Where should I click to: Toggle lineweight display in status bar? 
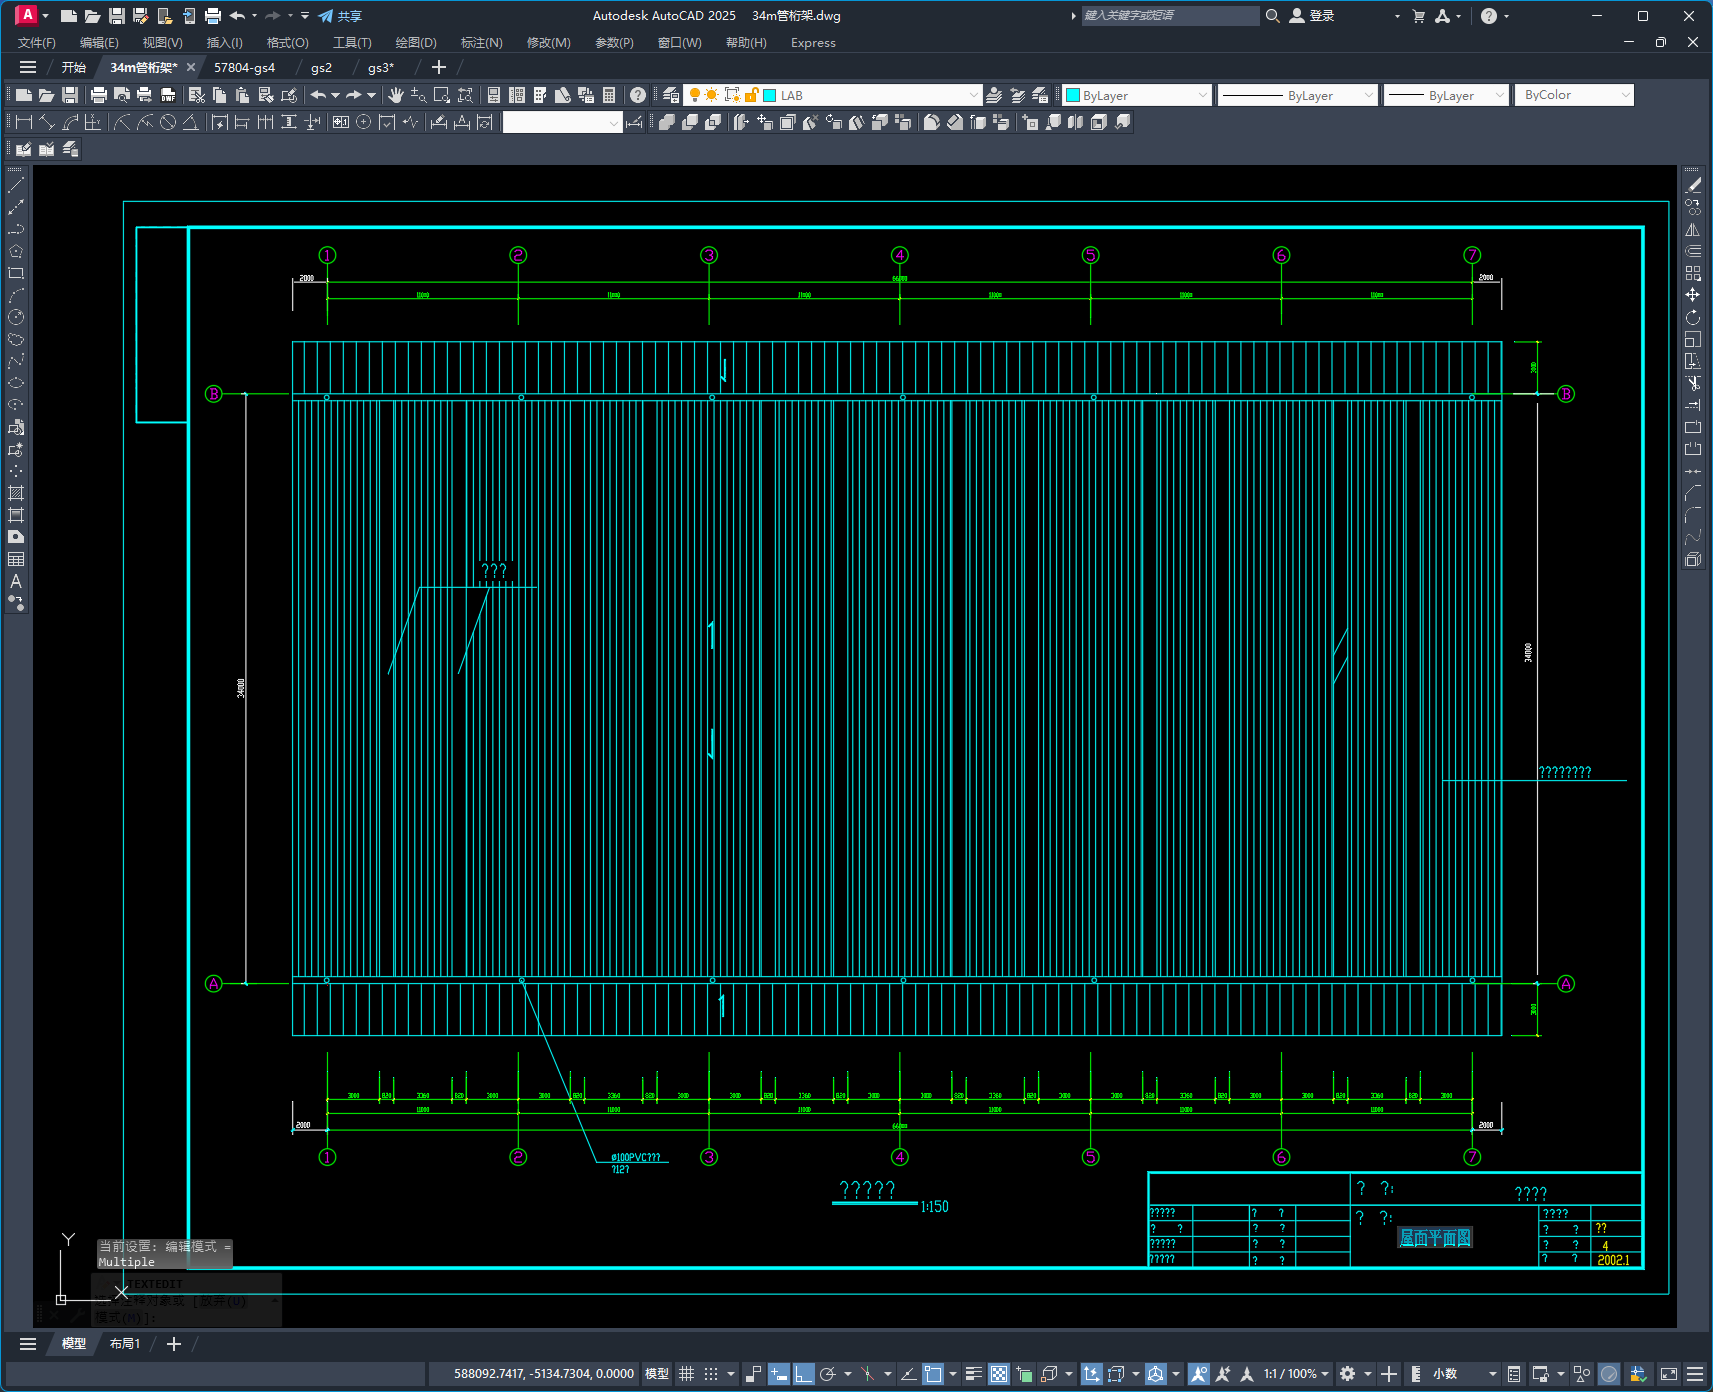tap(973, 1374)
